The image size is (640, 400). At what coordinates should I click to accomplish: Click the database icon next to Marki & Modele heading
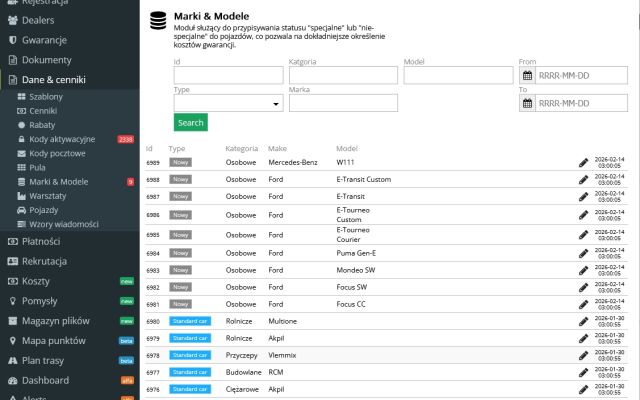pyautogui.click(x=157, y=22)
